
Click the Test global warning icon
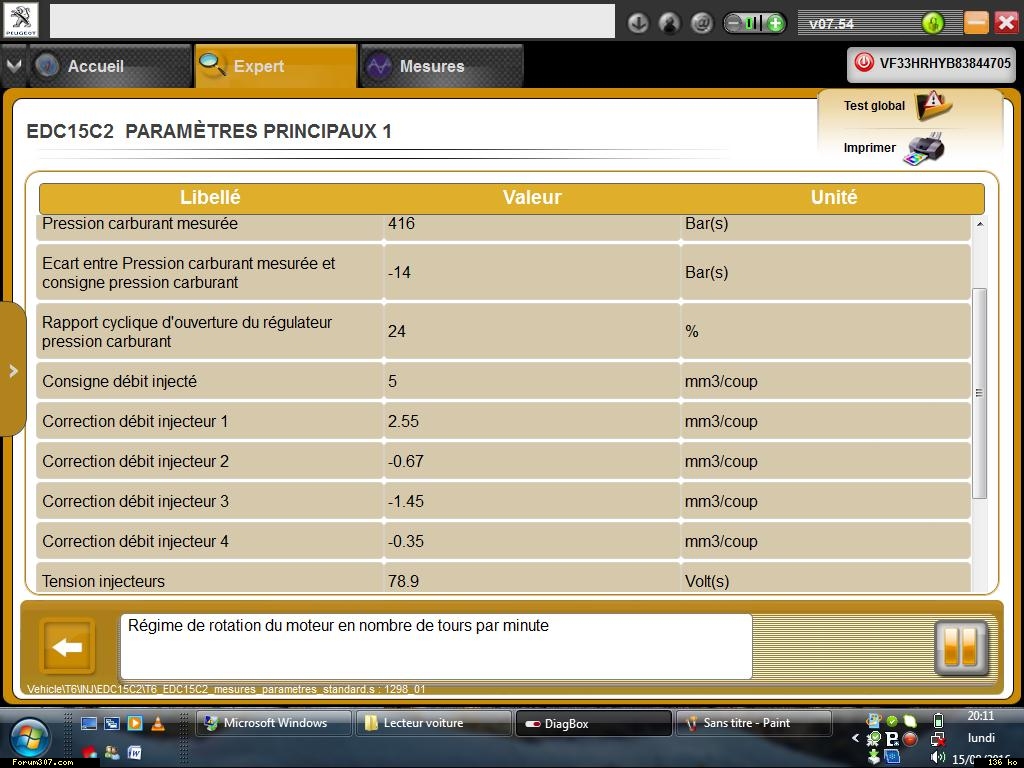click(932, 104)
